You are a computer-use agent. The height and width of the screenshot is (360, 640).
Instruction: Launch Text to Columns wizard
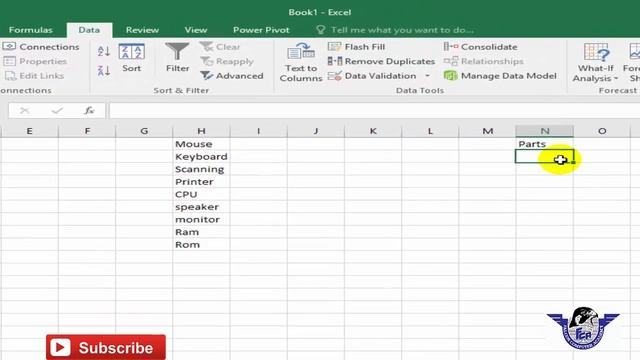point(301,62)
